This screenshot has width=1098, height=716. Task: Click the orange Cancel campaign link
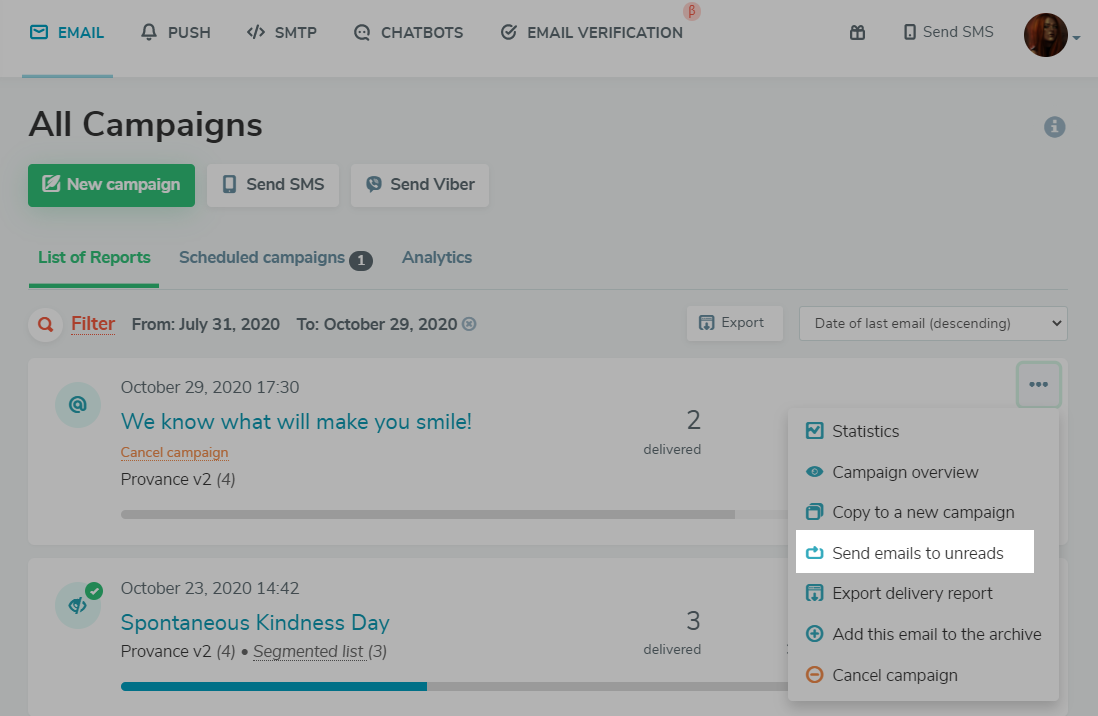coord(174,453)
